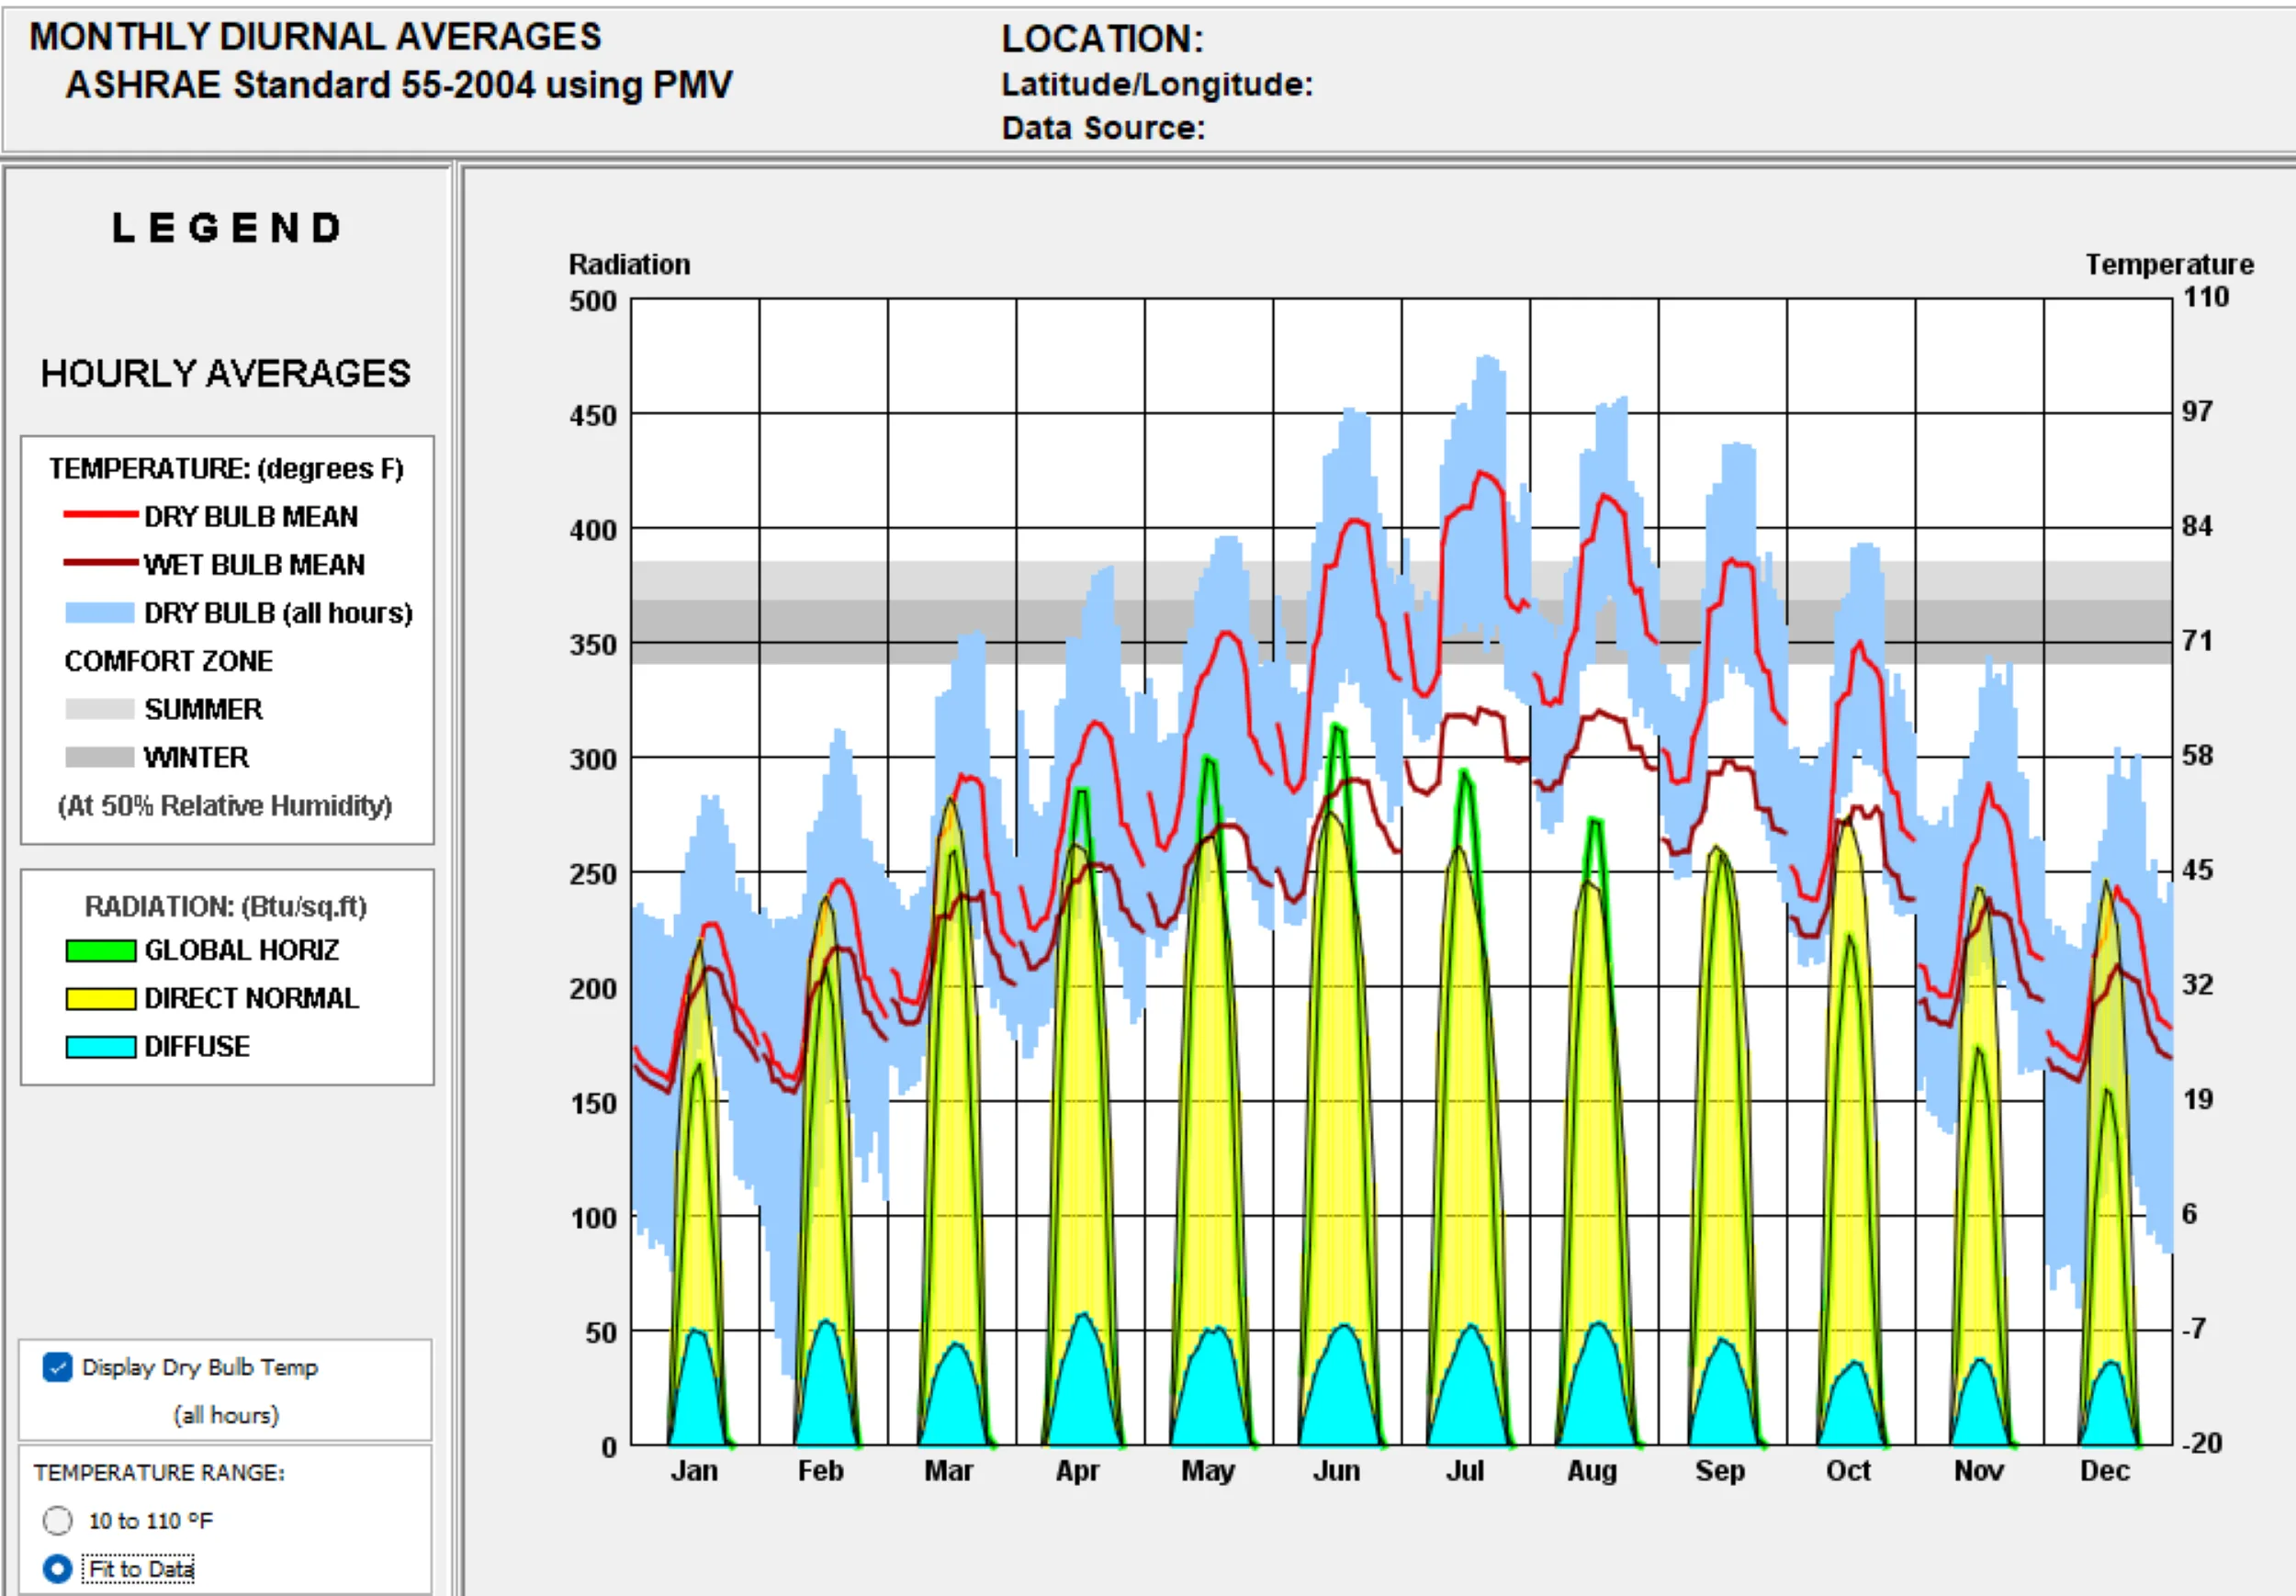The width and height of the screenshot is (2296, 1596).
Task: Click the RADIATION: (Btu/sq.ft) legend title
Action: tap(226, 907)
